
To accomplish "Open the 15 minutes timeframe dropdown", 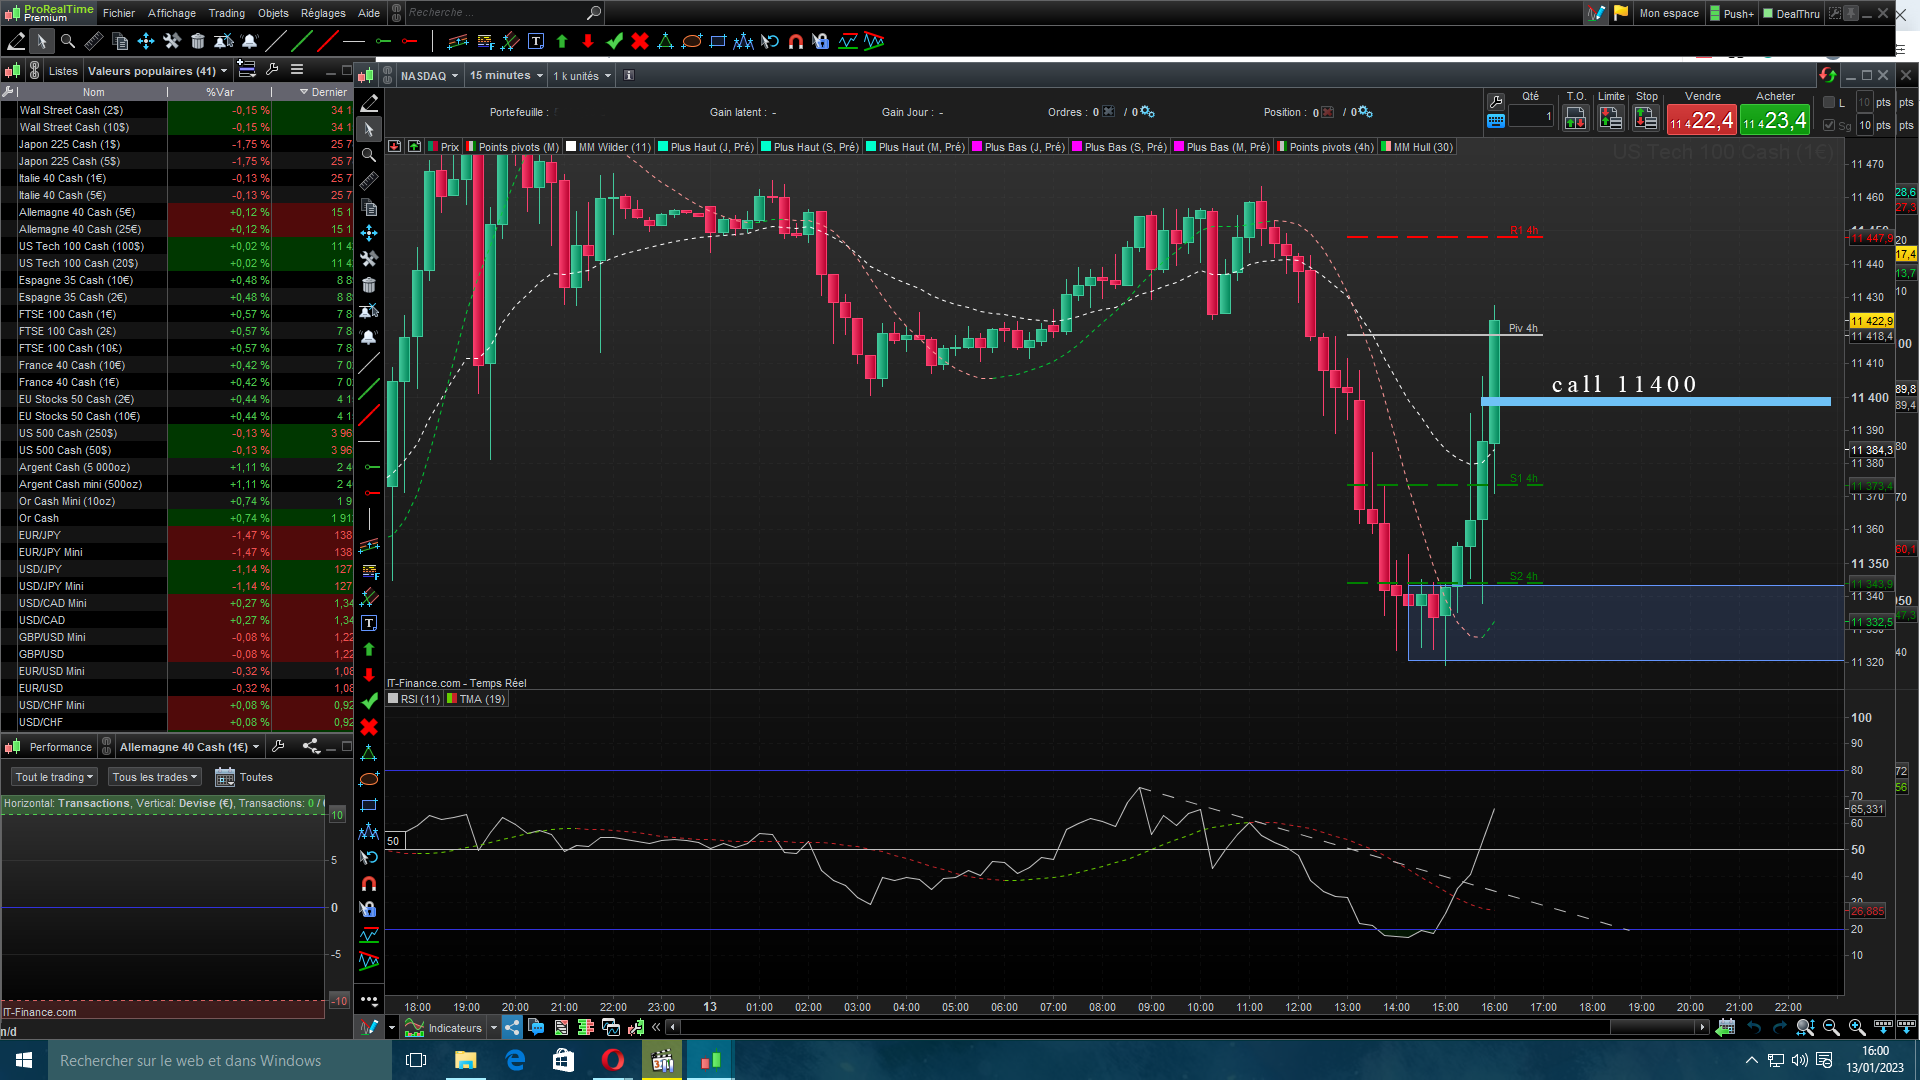I will (x=506, y=76).
